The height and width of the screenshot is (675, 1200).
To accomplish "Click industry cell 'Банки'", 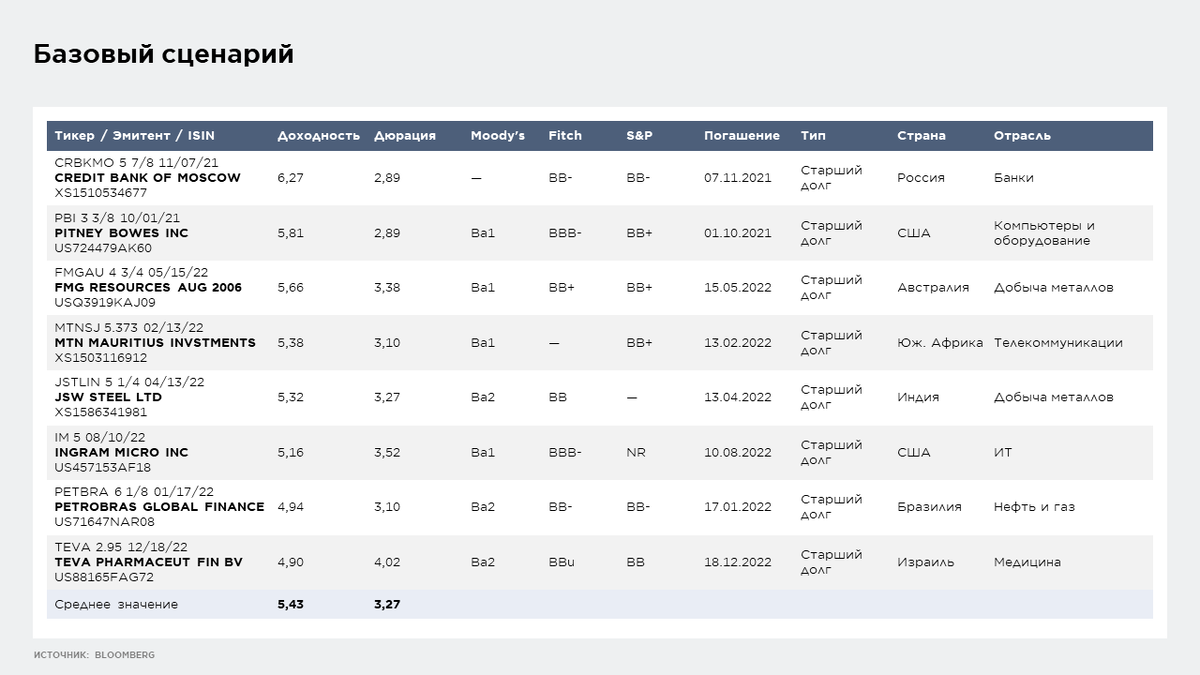I will pyautogui.click(x=1014, y=178).
